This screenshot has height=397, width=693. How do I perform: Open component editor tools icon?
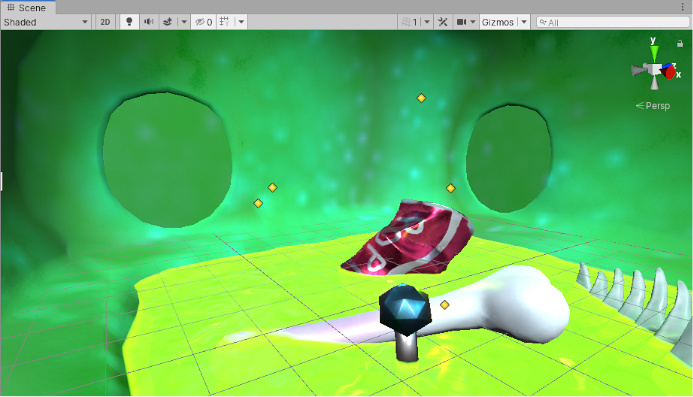(442, 22)
